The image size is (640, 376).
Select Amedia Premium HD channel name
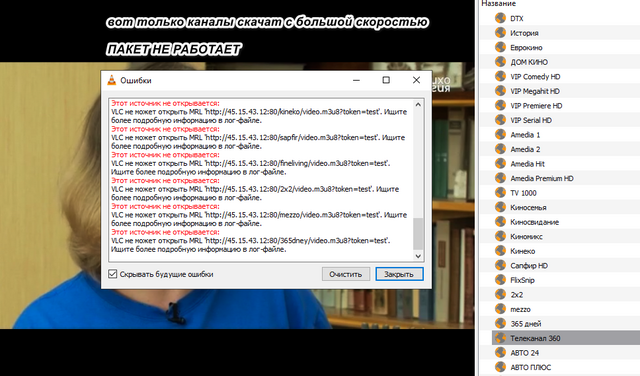pos(542,178)
